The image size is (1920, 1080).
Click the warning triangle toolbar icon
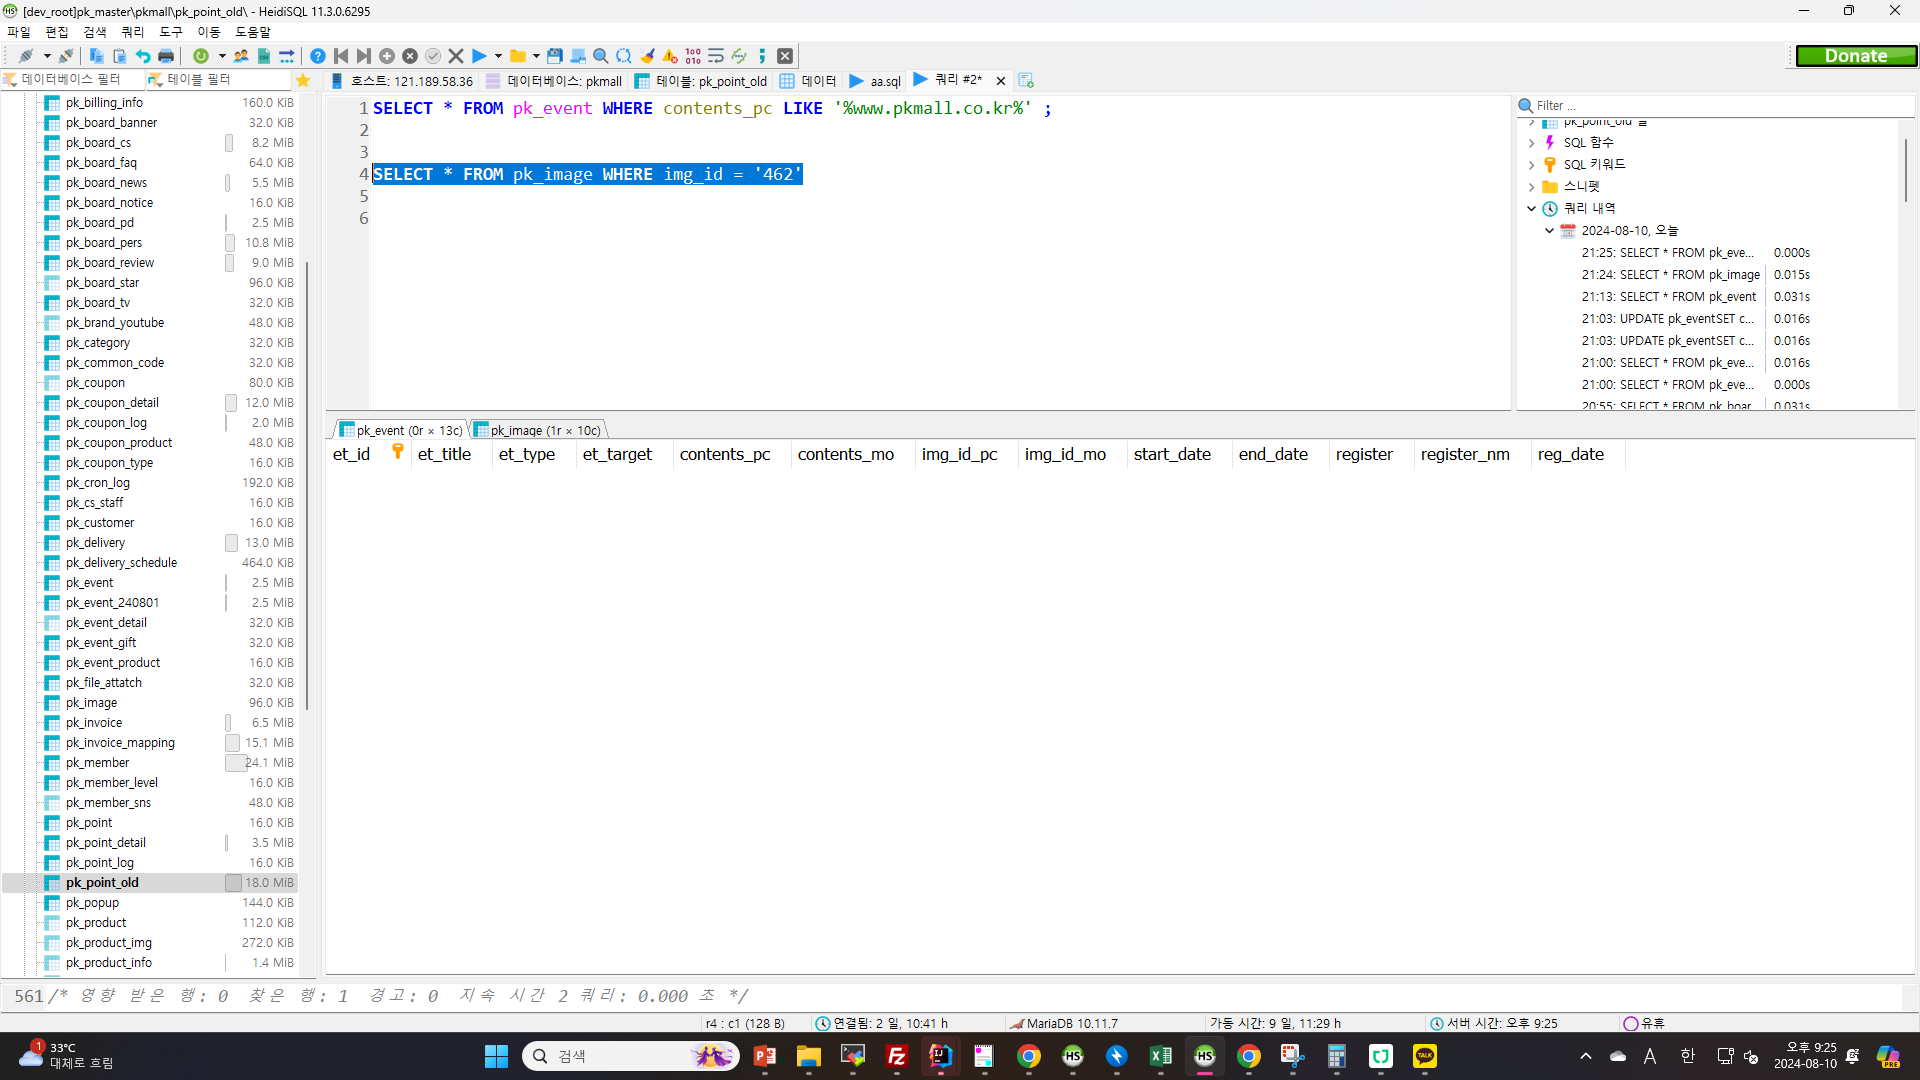point(670,56)
